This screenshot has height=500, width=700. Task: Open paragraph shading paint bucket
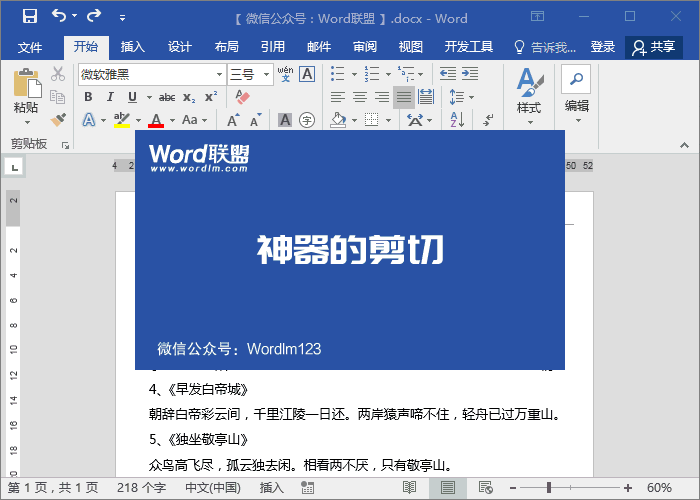click(x=338, y=120)
